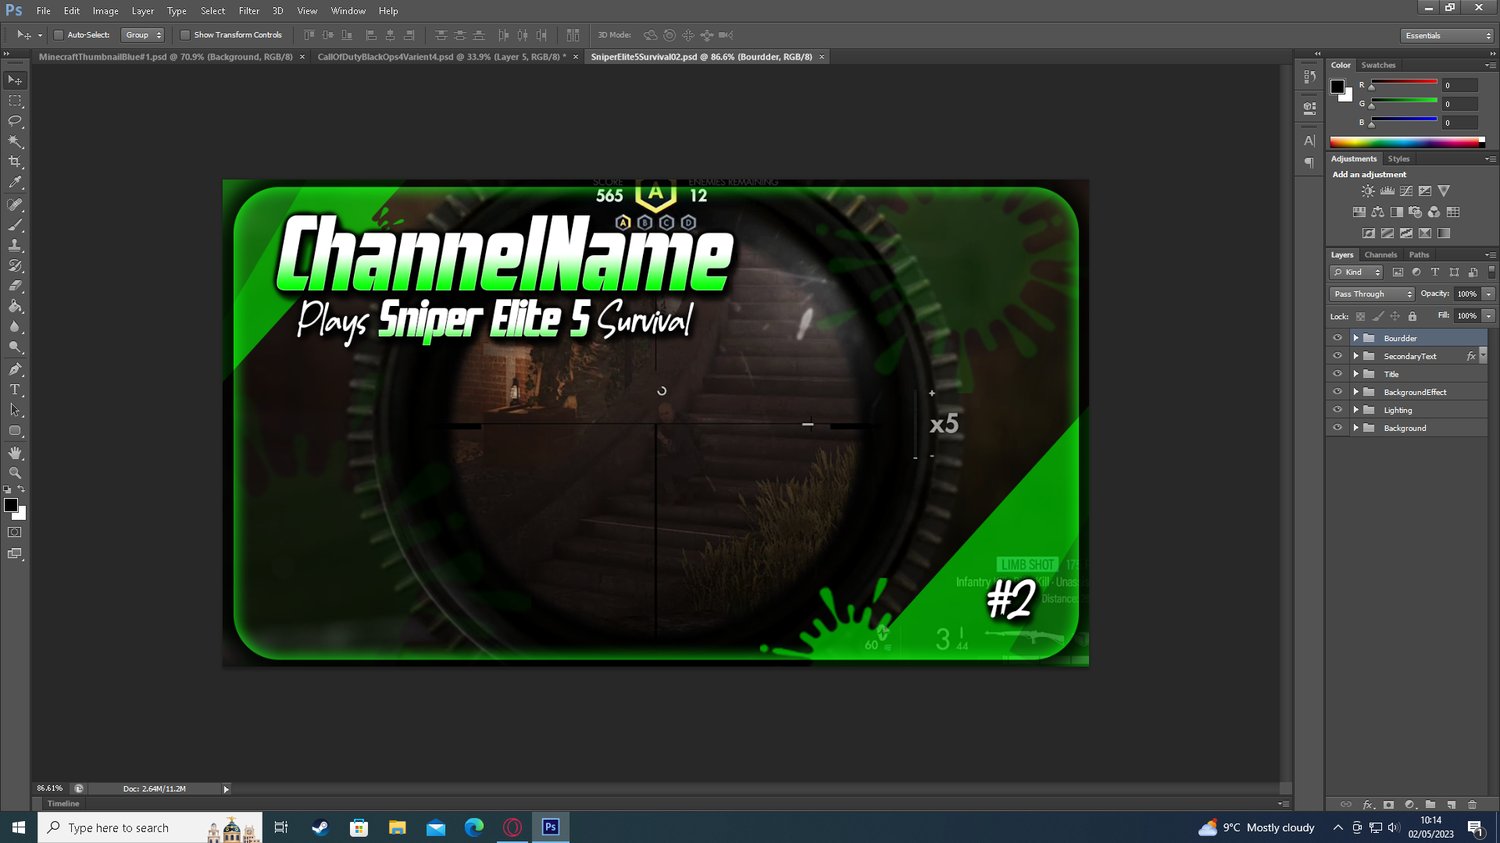Click the color spectrum ramp
1500x843 pixels.
coord(1407,142)
